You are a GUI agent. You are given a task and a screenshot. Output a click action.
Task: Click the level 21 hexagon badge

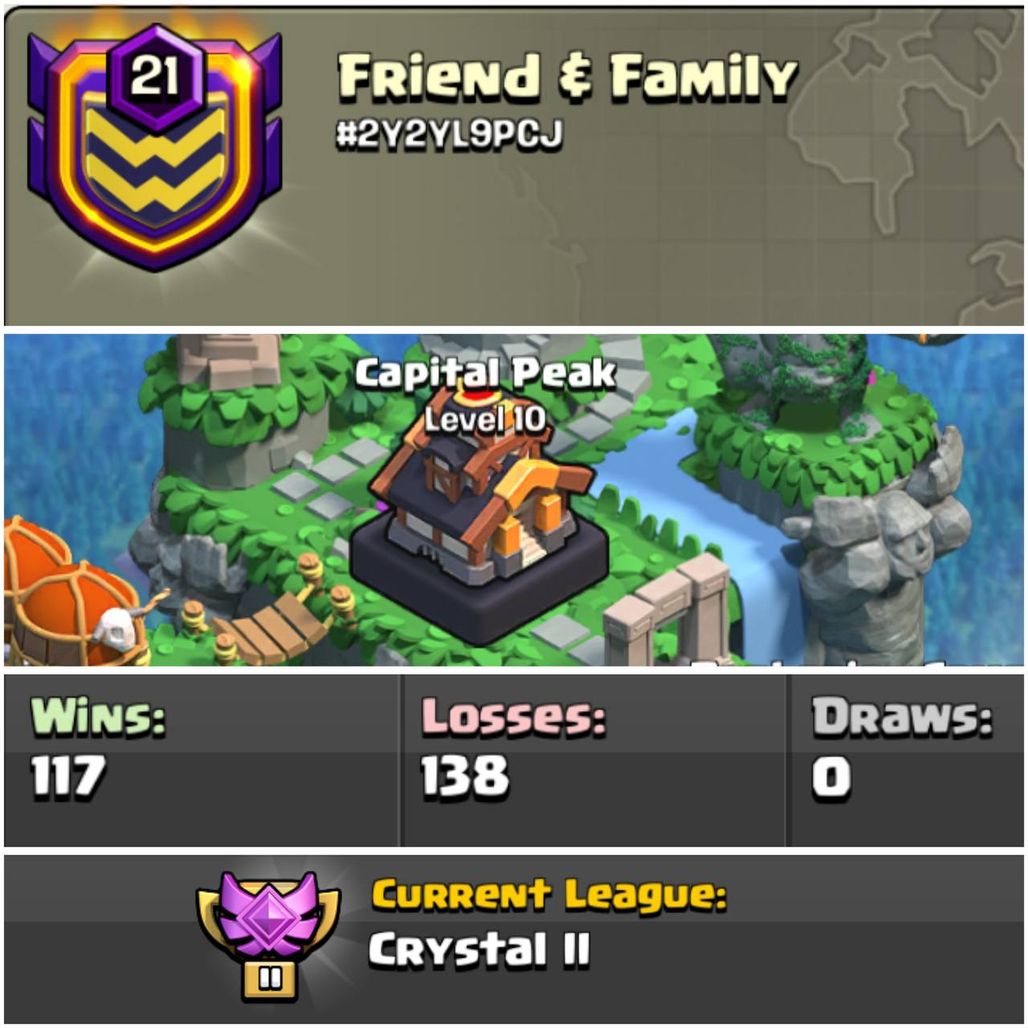[155, 75]
